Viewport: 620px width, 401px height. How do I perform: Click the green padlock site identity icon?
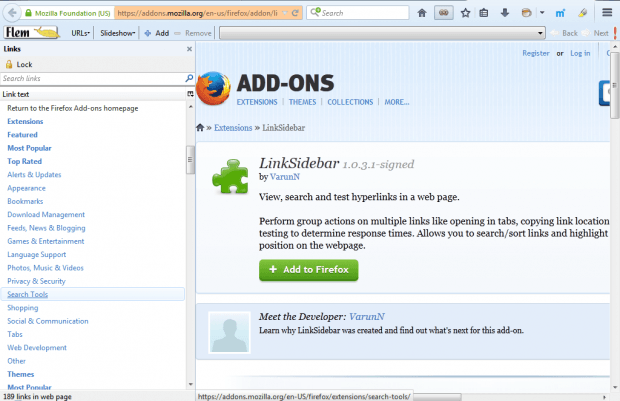pyautogui.click(x=28, y=13)
